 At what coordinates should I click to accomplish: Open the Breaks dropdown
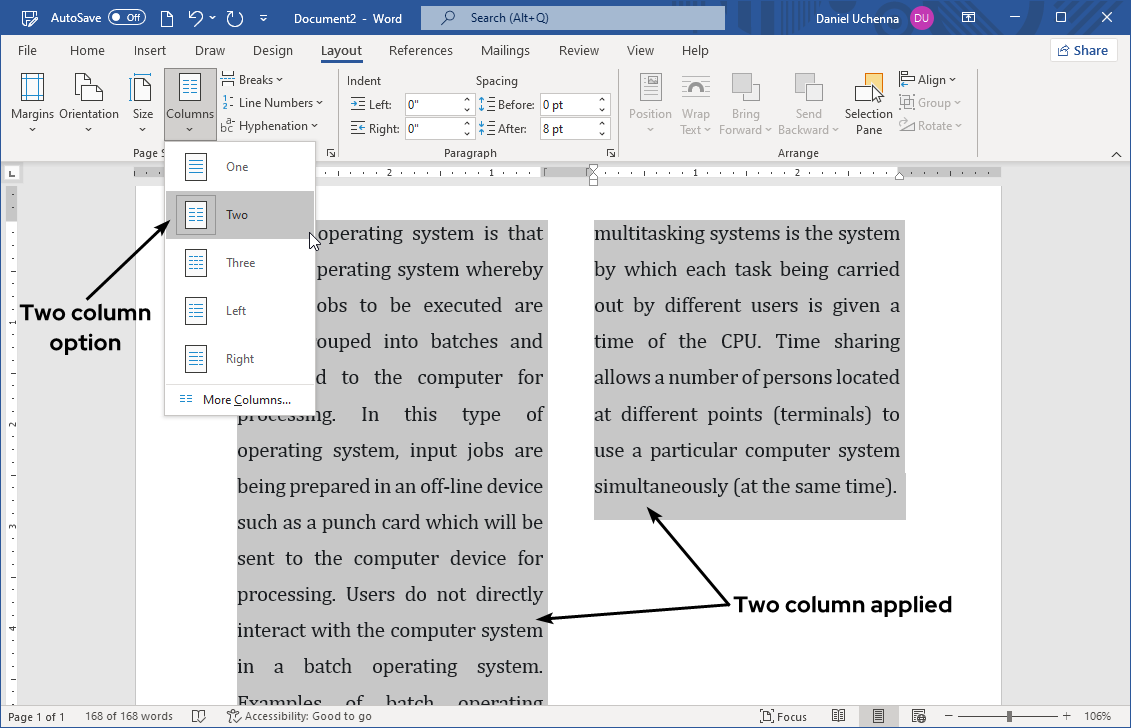[x=252, y=79]
